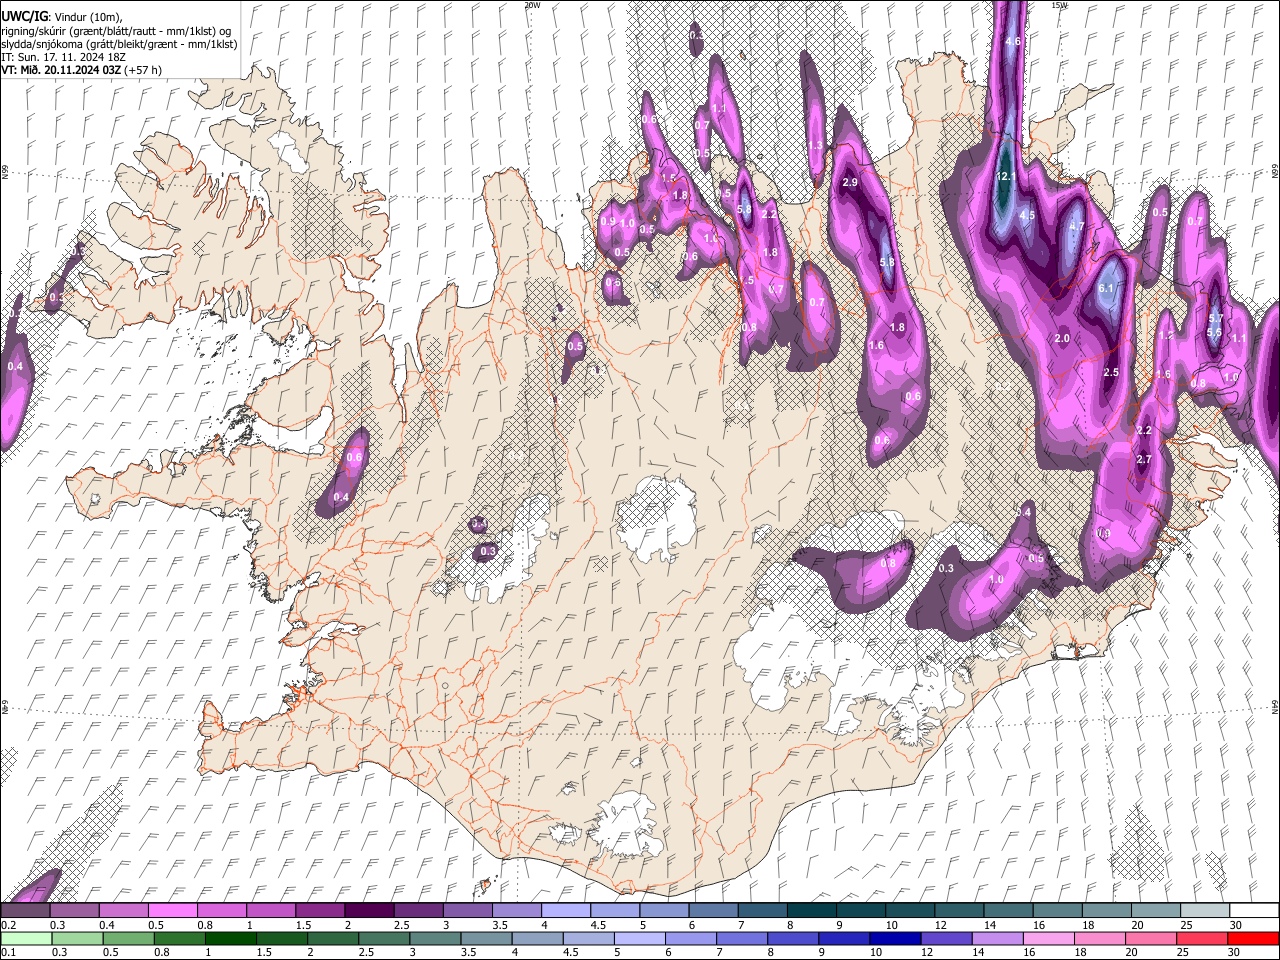This screenshot has width=1280, height=960.
Task: Click the 2.5 value on the map
Action: (x=1111, y=372)
